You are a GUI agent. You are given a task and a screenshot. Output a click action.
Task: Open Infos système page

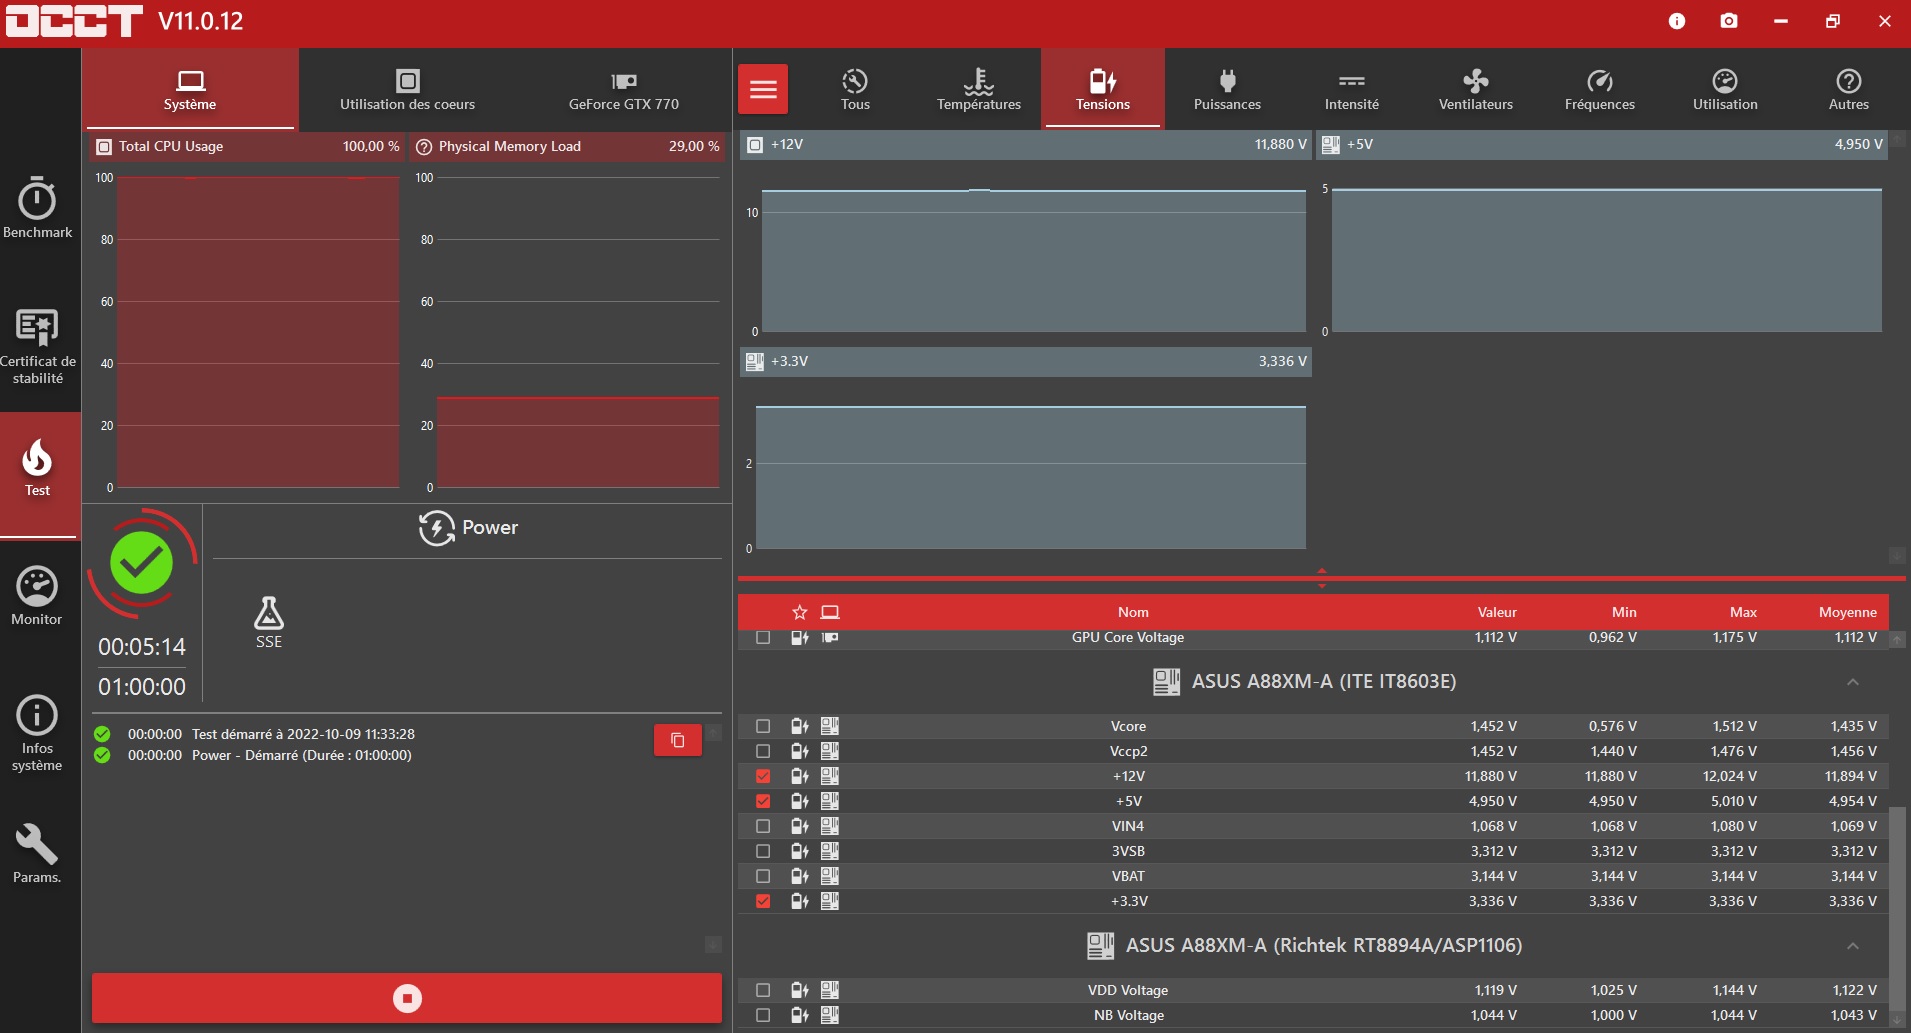[37, 733]
